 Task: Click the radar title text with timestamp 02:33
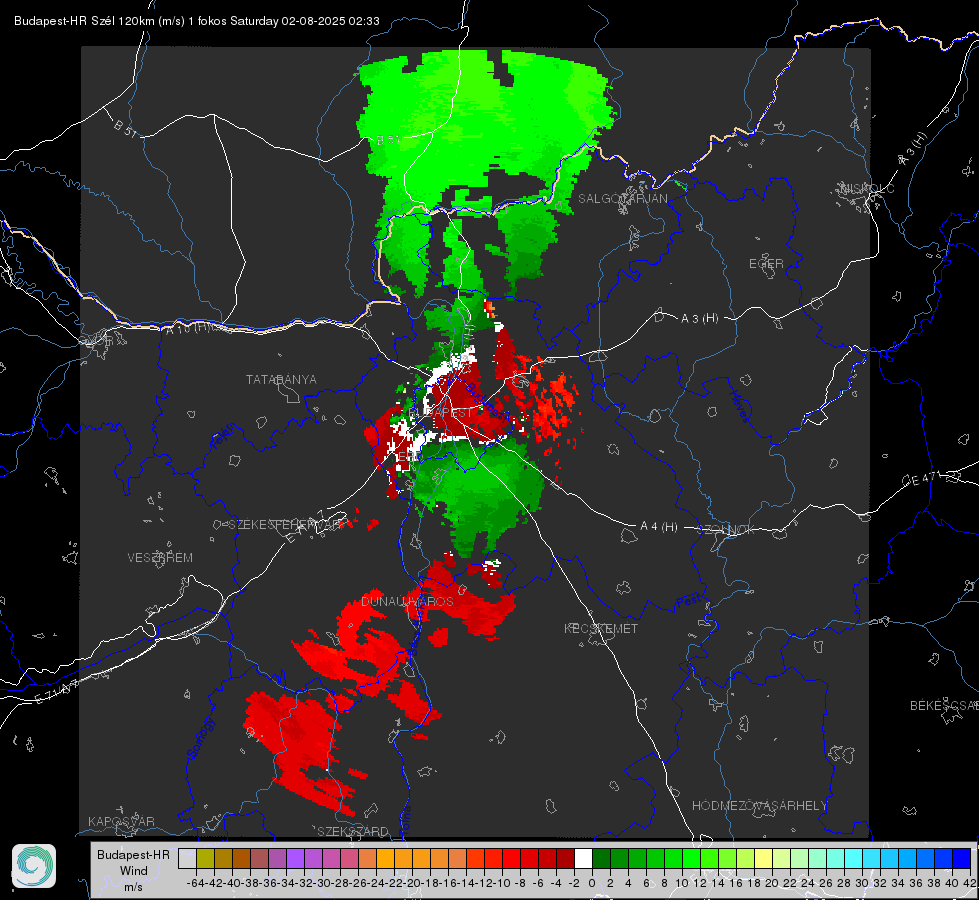click(197, 21)
